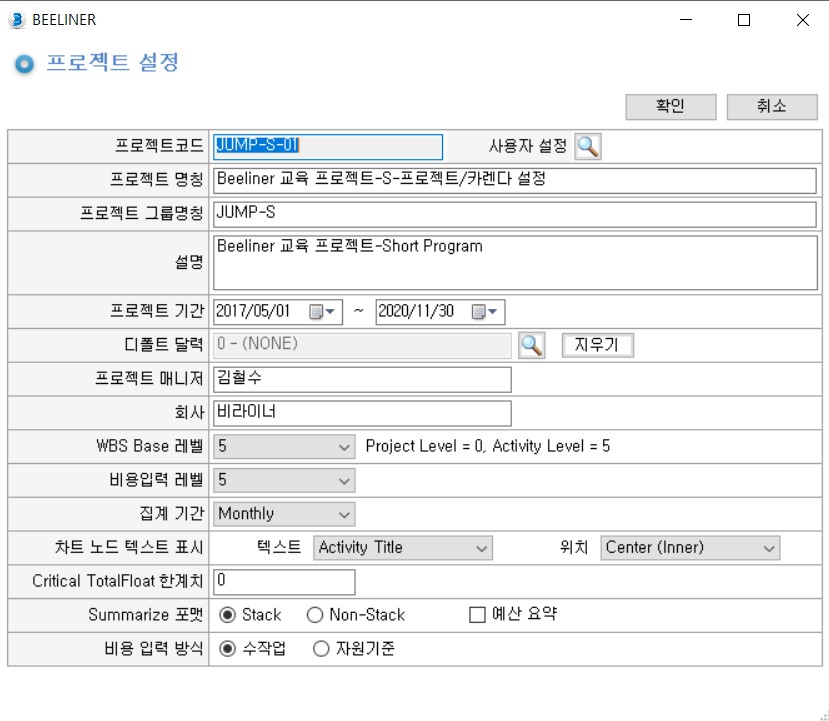Select the Stack summarize format
Viewport: 829px width, 721px height.
point(227,615)
